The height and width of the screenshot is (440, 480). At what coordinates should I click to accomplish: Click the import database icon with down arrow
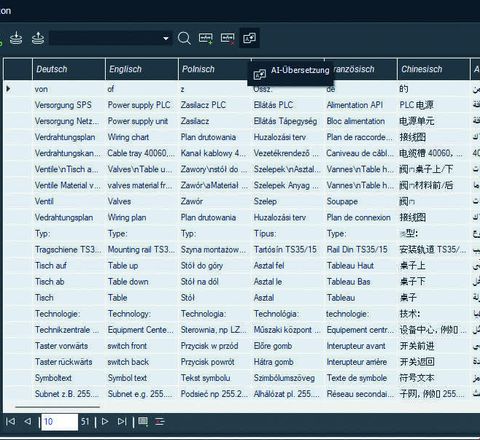(16, 38)
